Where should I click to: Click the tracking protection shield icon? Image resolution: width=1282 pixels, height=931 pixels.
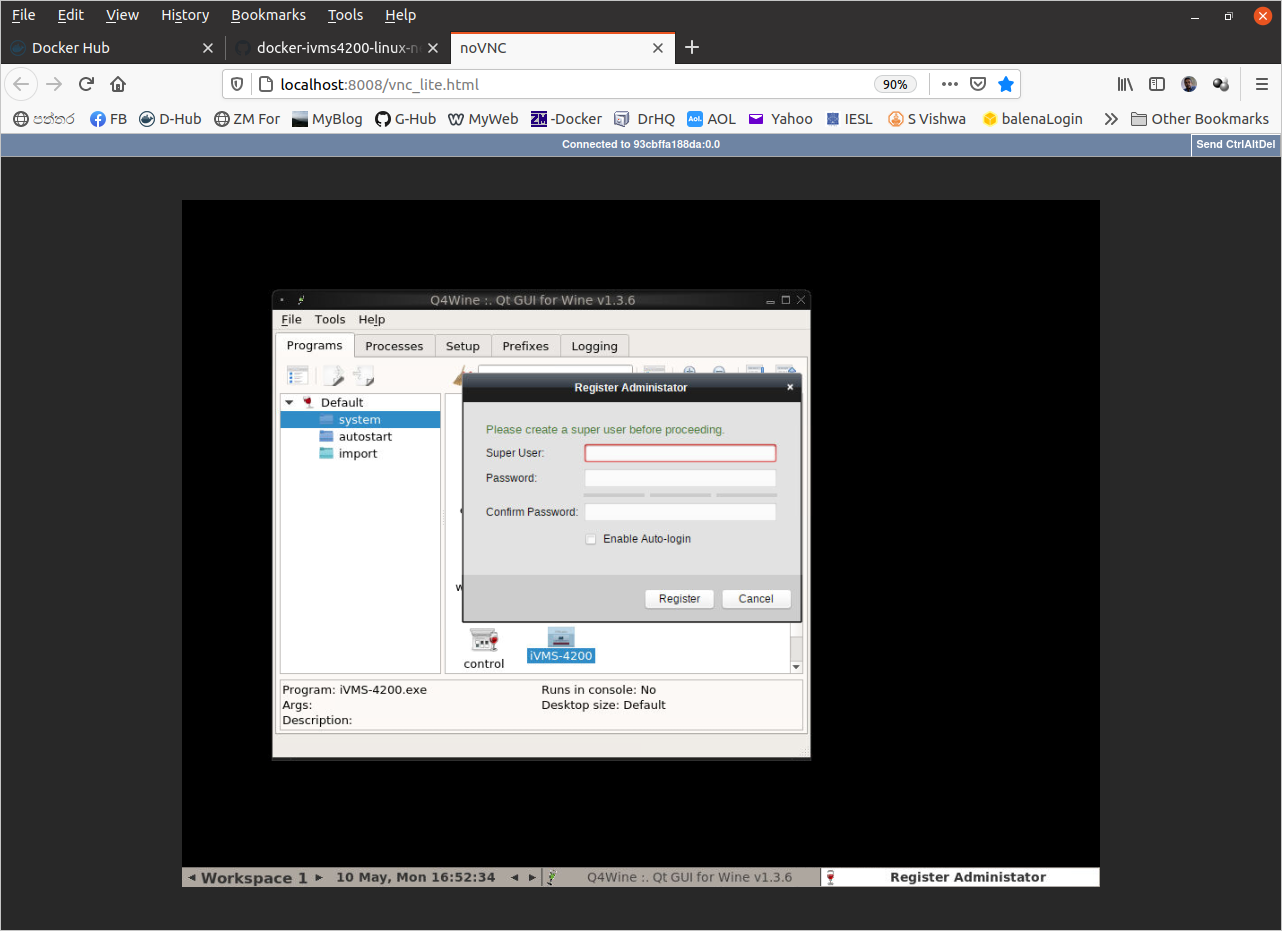coord(237,84)
